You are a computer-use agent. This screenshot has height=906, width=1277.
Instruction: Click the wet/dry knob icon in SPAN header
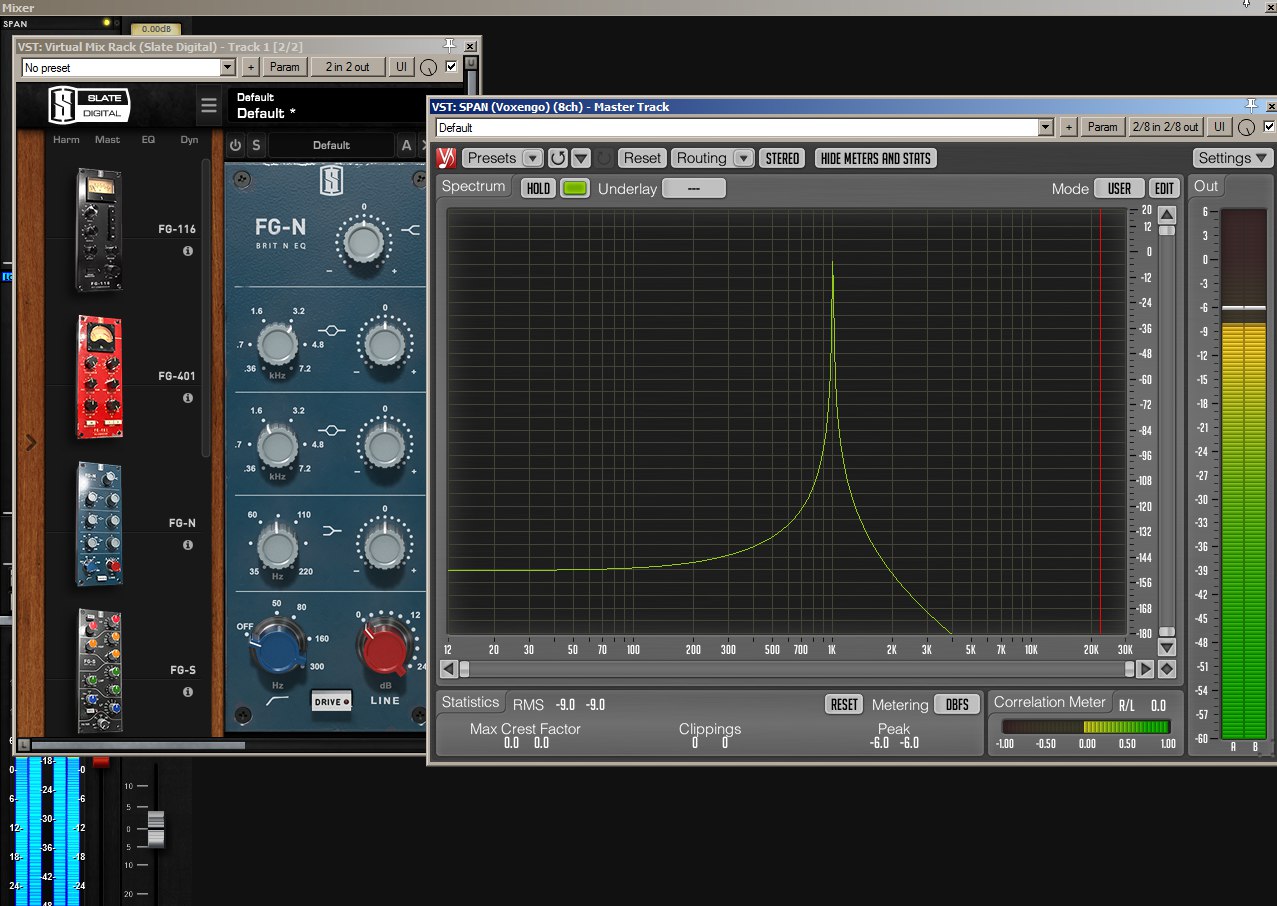click(x=1246, y=128)
